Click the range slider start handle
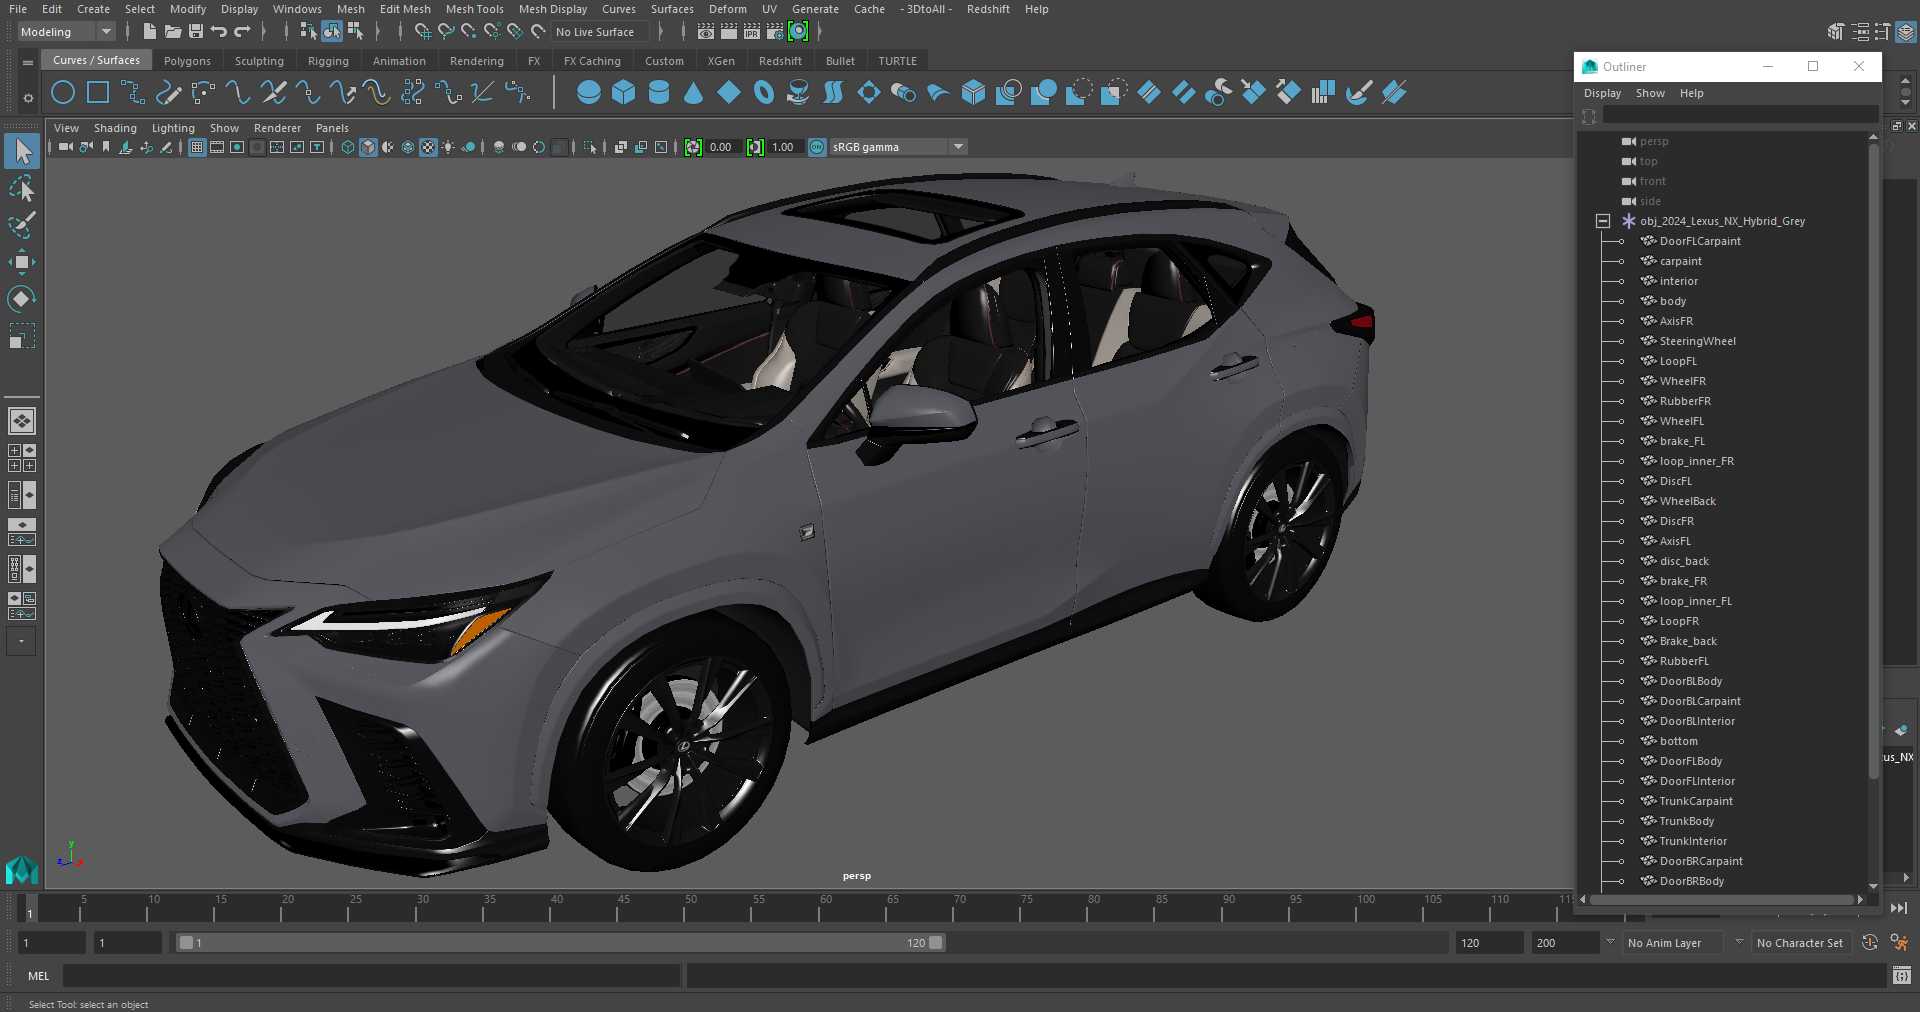The image size is (1920, 1012). click(x=185, y=943)
